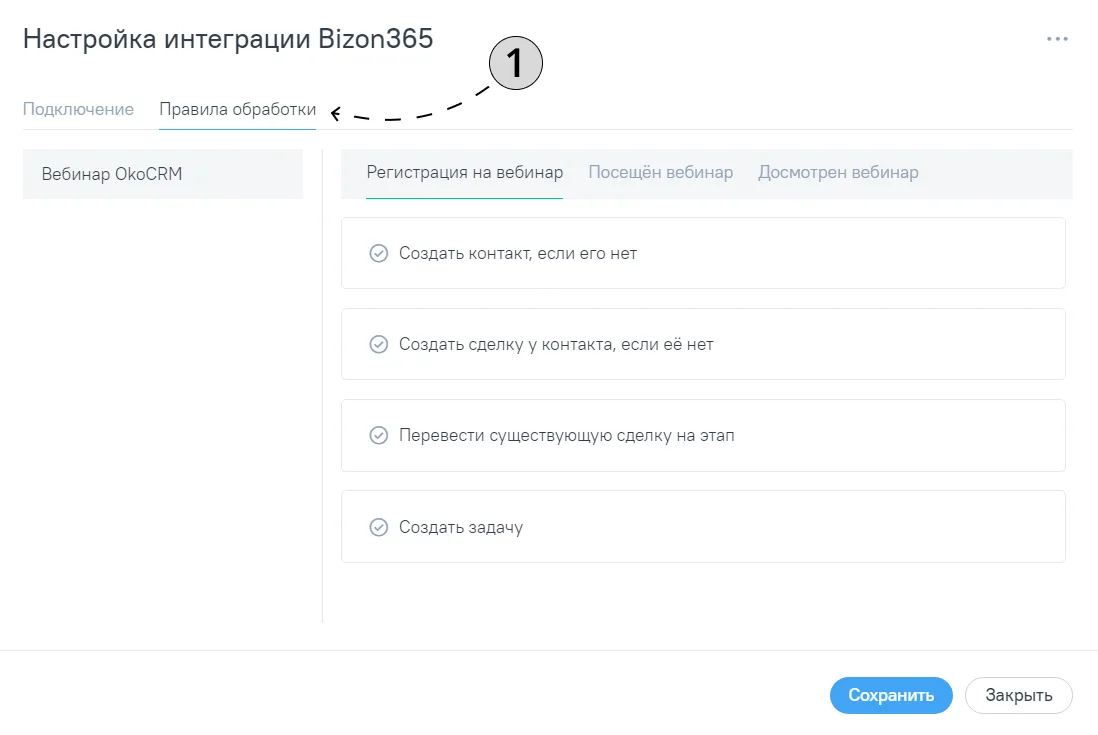Viewport: 1098px width, 735px height.
Task: Expand the 'Перевести существующую сделку на этап' rule text
Action: (567, 435)
